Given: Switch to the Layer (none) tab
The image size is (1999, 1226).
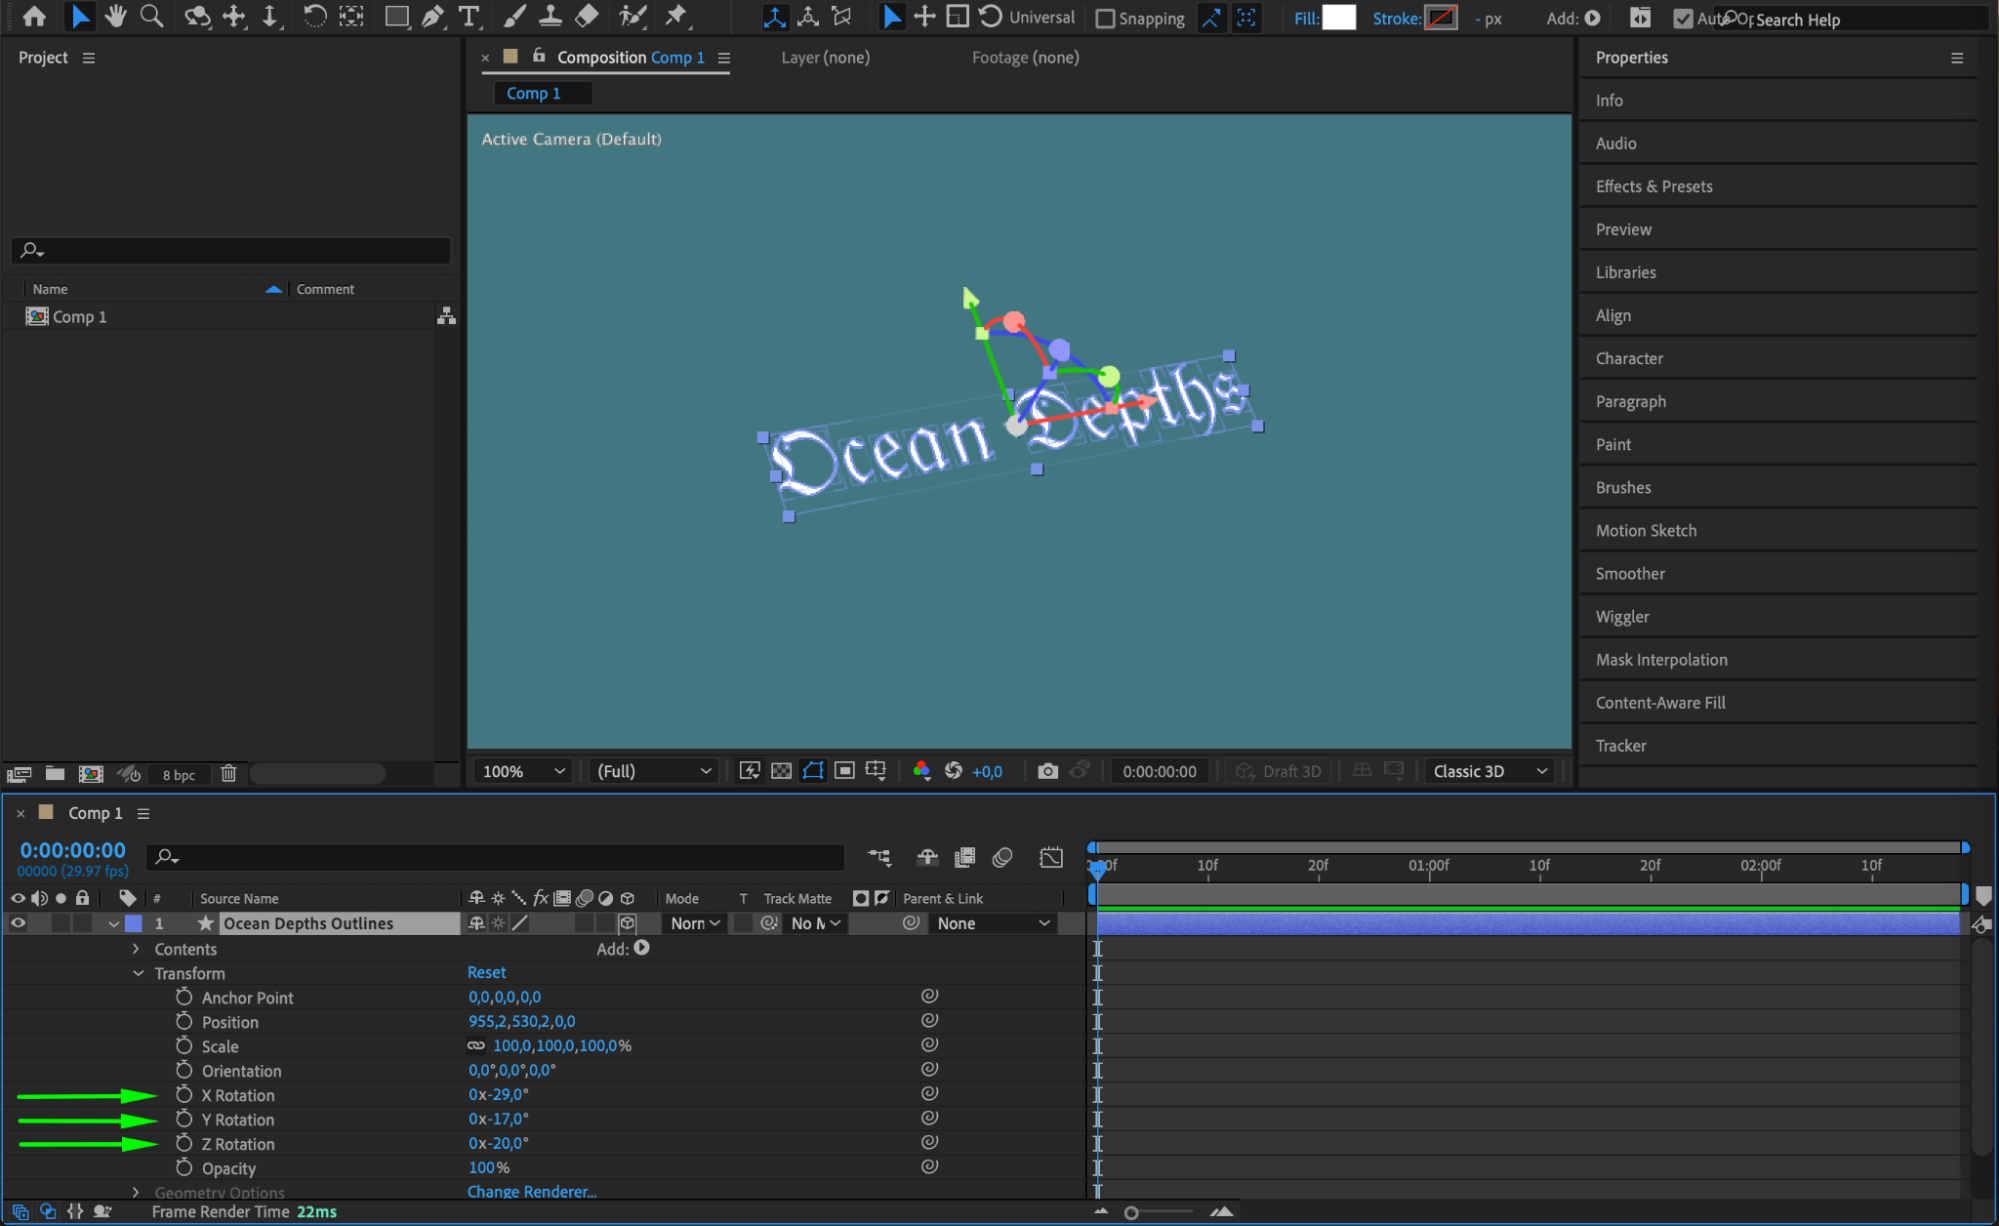Looking at the screenshot, I should click(825, 57).
